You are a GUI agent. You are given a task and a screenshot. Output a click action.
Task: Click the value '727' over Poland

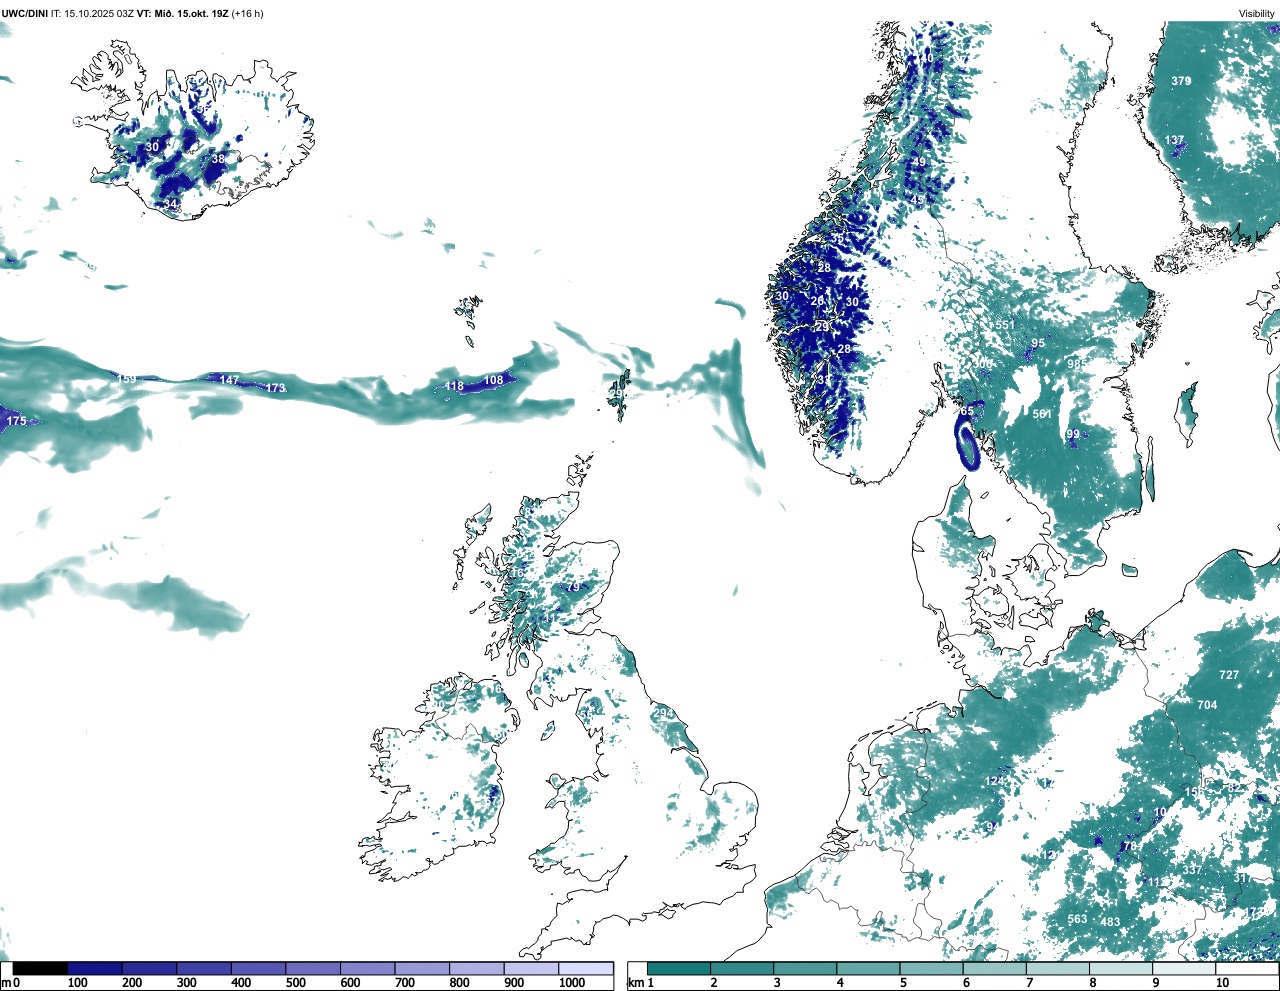click(x=1229, y=675)
